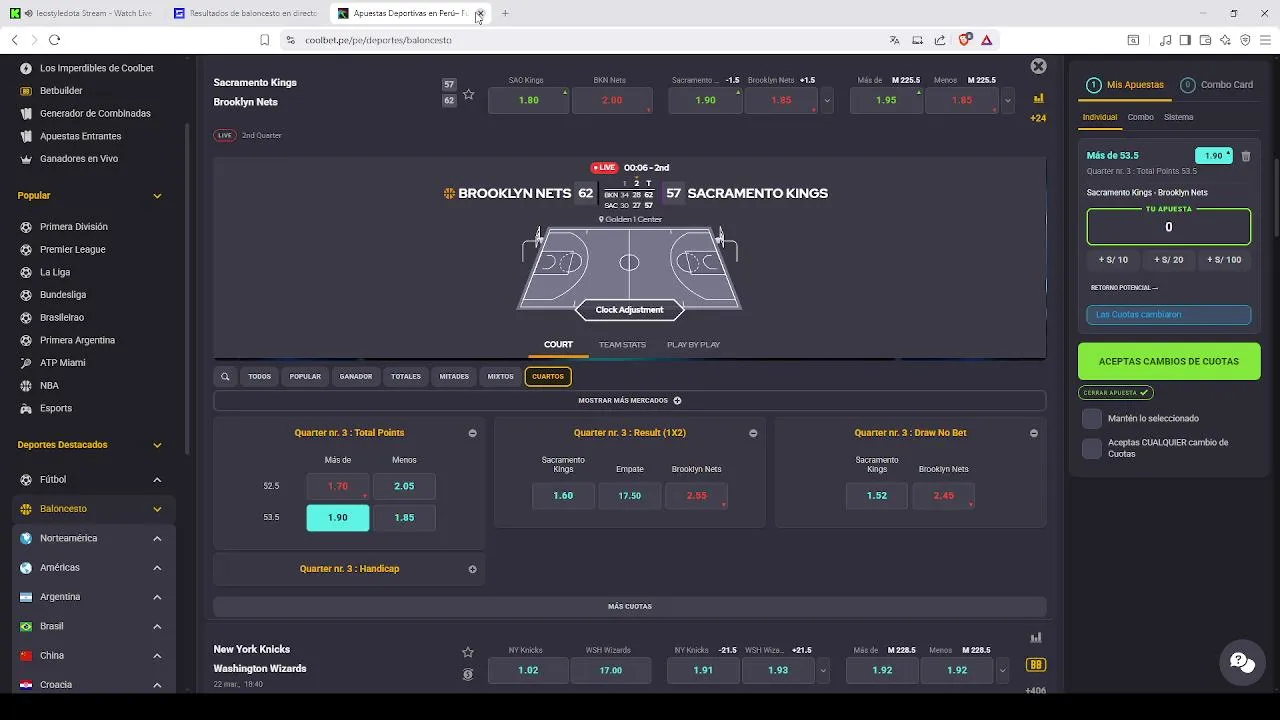Collapse Quarter nr. 3 Total Points market
Screen dimensions: 1280x720
click(472, 433)
